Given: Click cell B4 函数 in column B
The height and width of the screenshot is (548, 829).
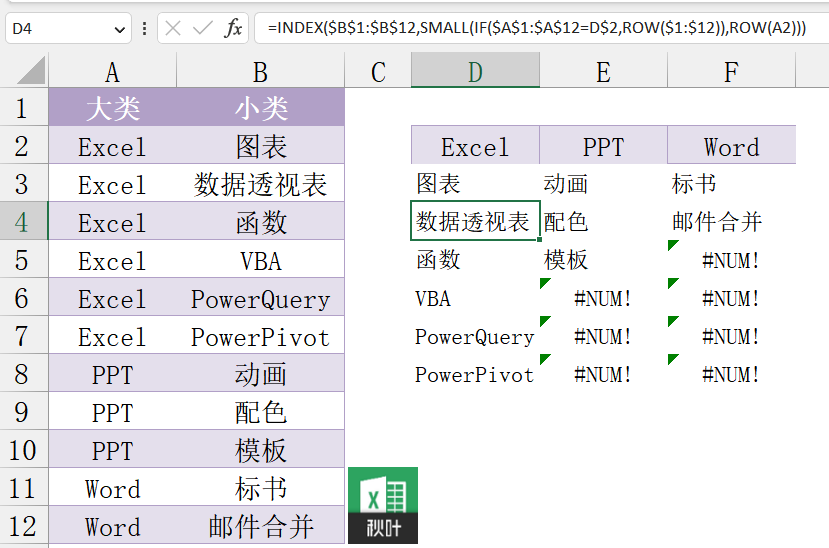Looking at the screenshot, I should click(260, 221).
